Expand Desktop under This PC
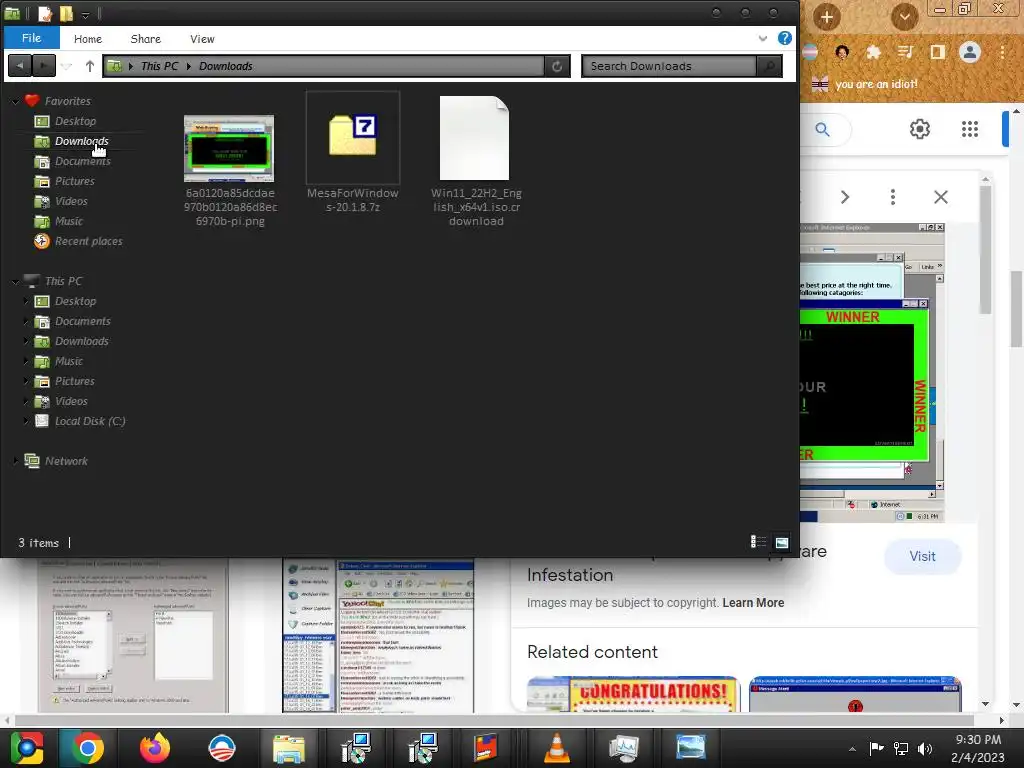This screenshot has width=1024, height=768. click(x=26, y=301)
